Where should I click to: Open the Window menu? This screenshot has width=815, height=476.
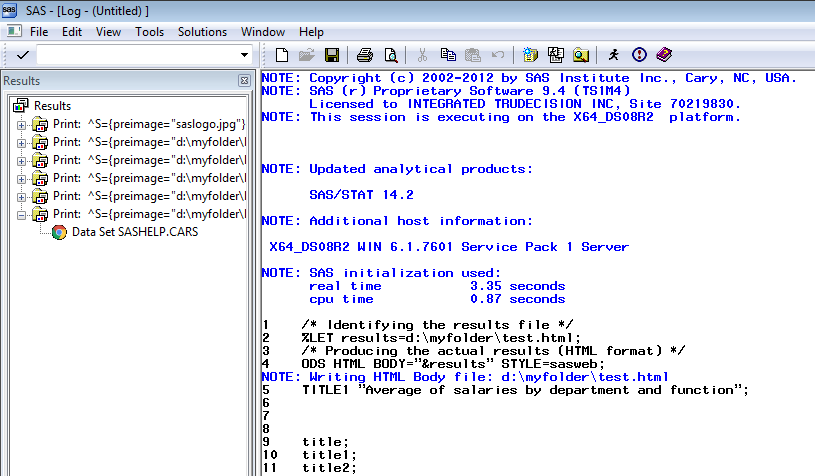pyautogui.click(x=263, y=32)
